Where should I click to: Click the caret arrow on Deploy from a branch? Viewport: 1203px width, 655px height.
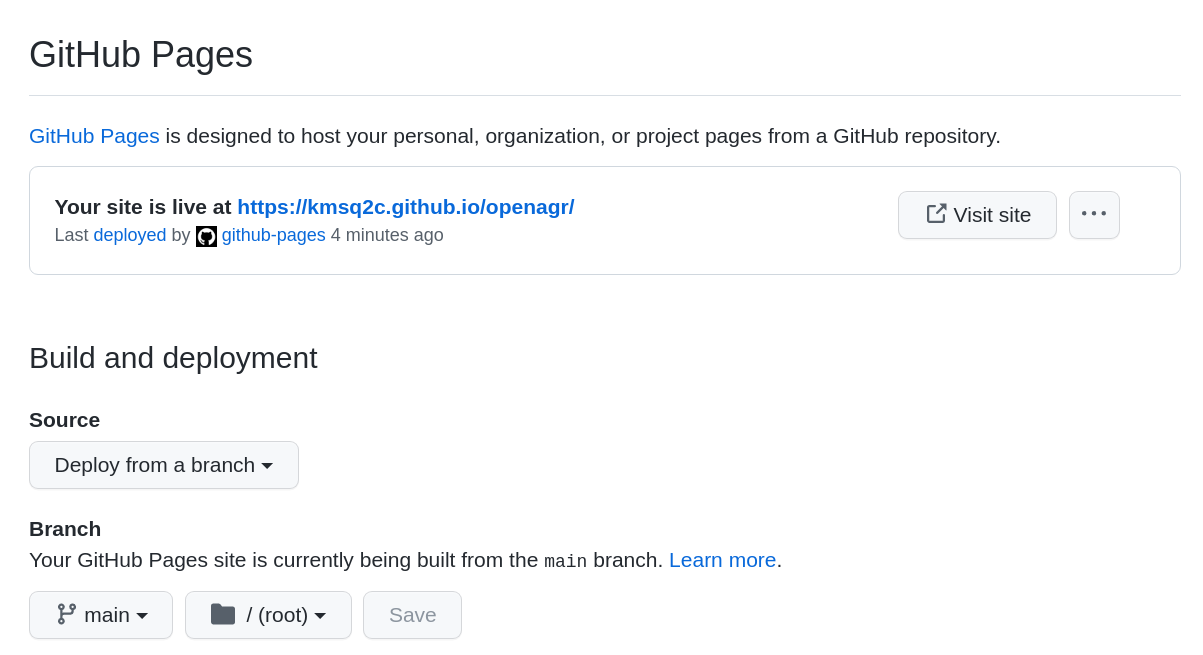coord(267,466)
